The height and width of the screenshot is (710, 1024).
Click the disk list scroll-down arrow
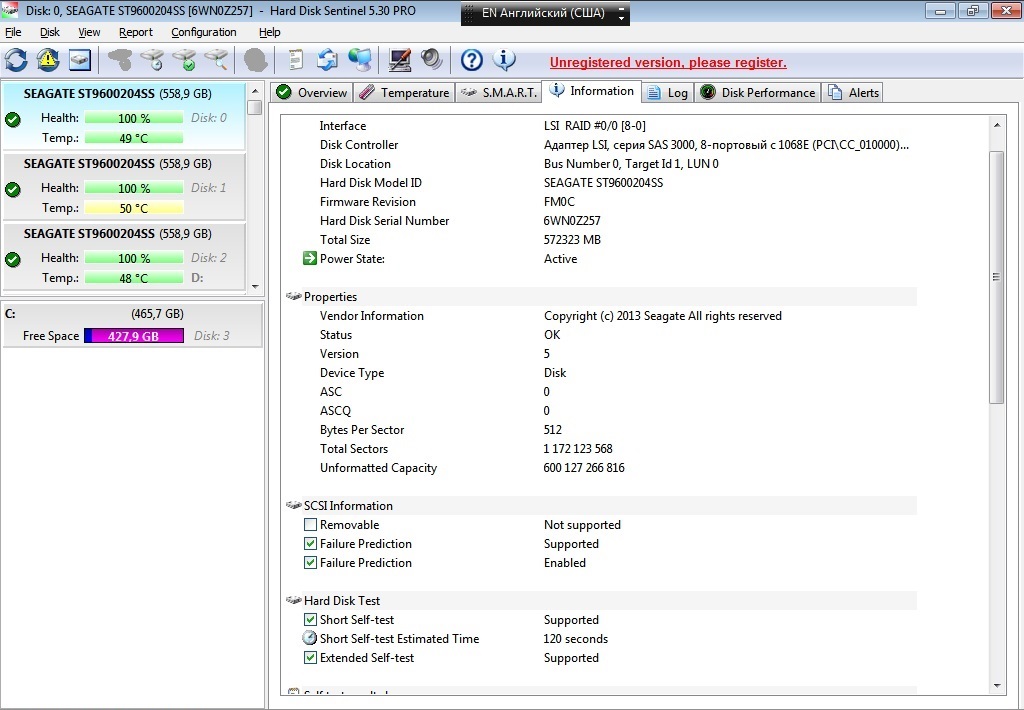coord(255,286)
